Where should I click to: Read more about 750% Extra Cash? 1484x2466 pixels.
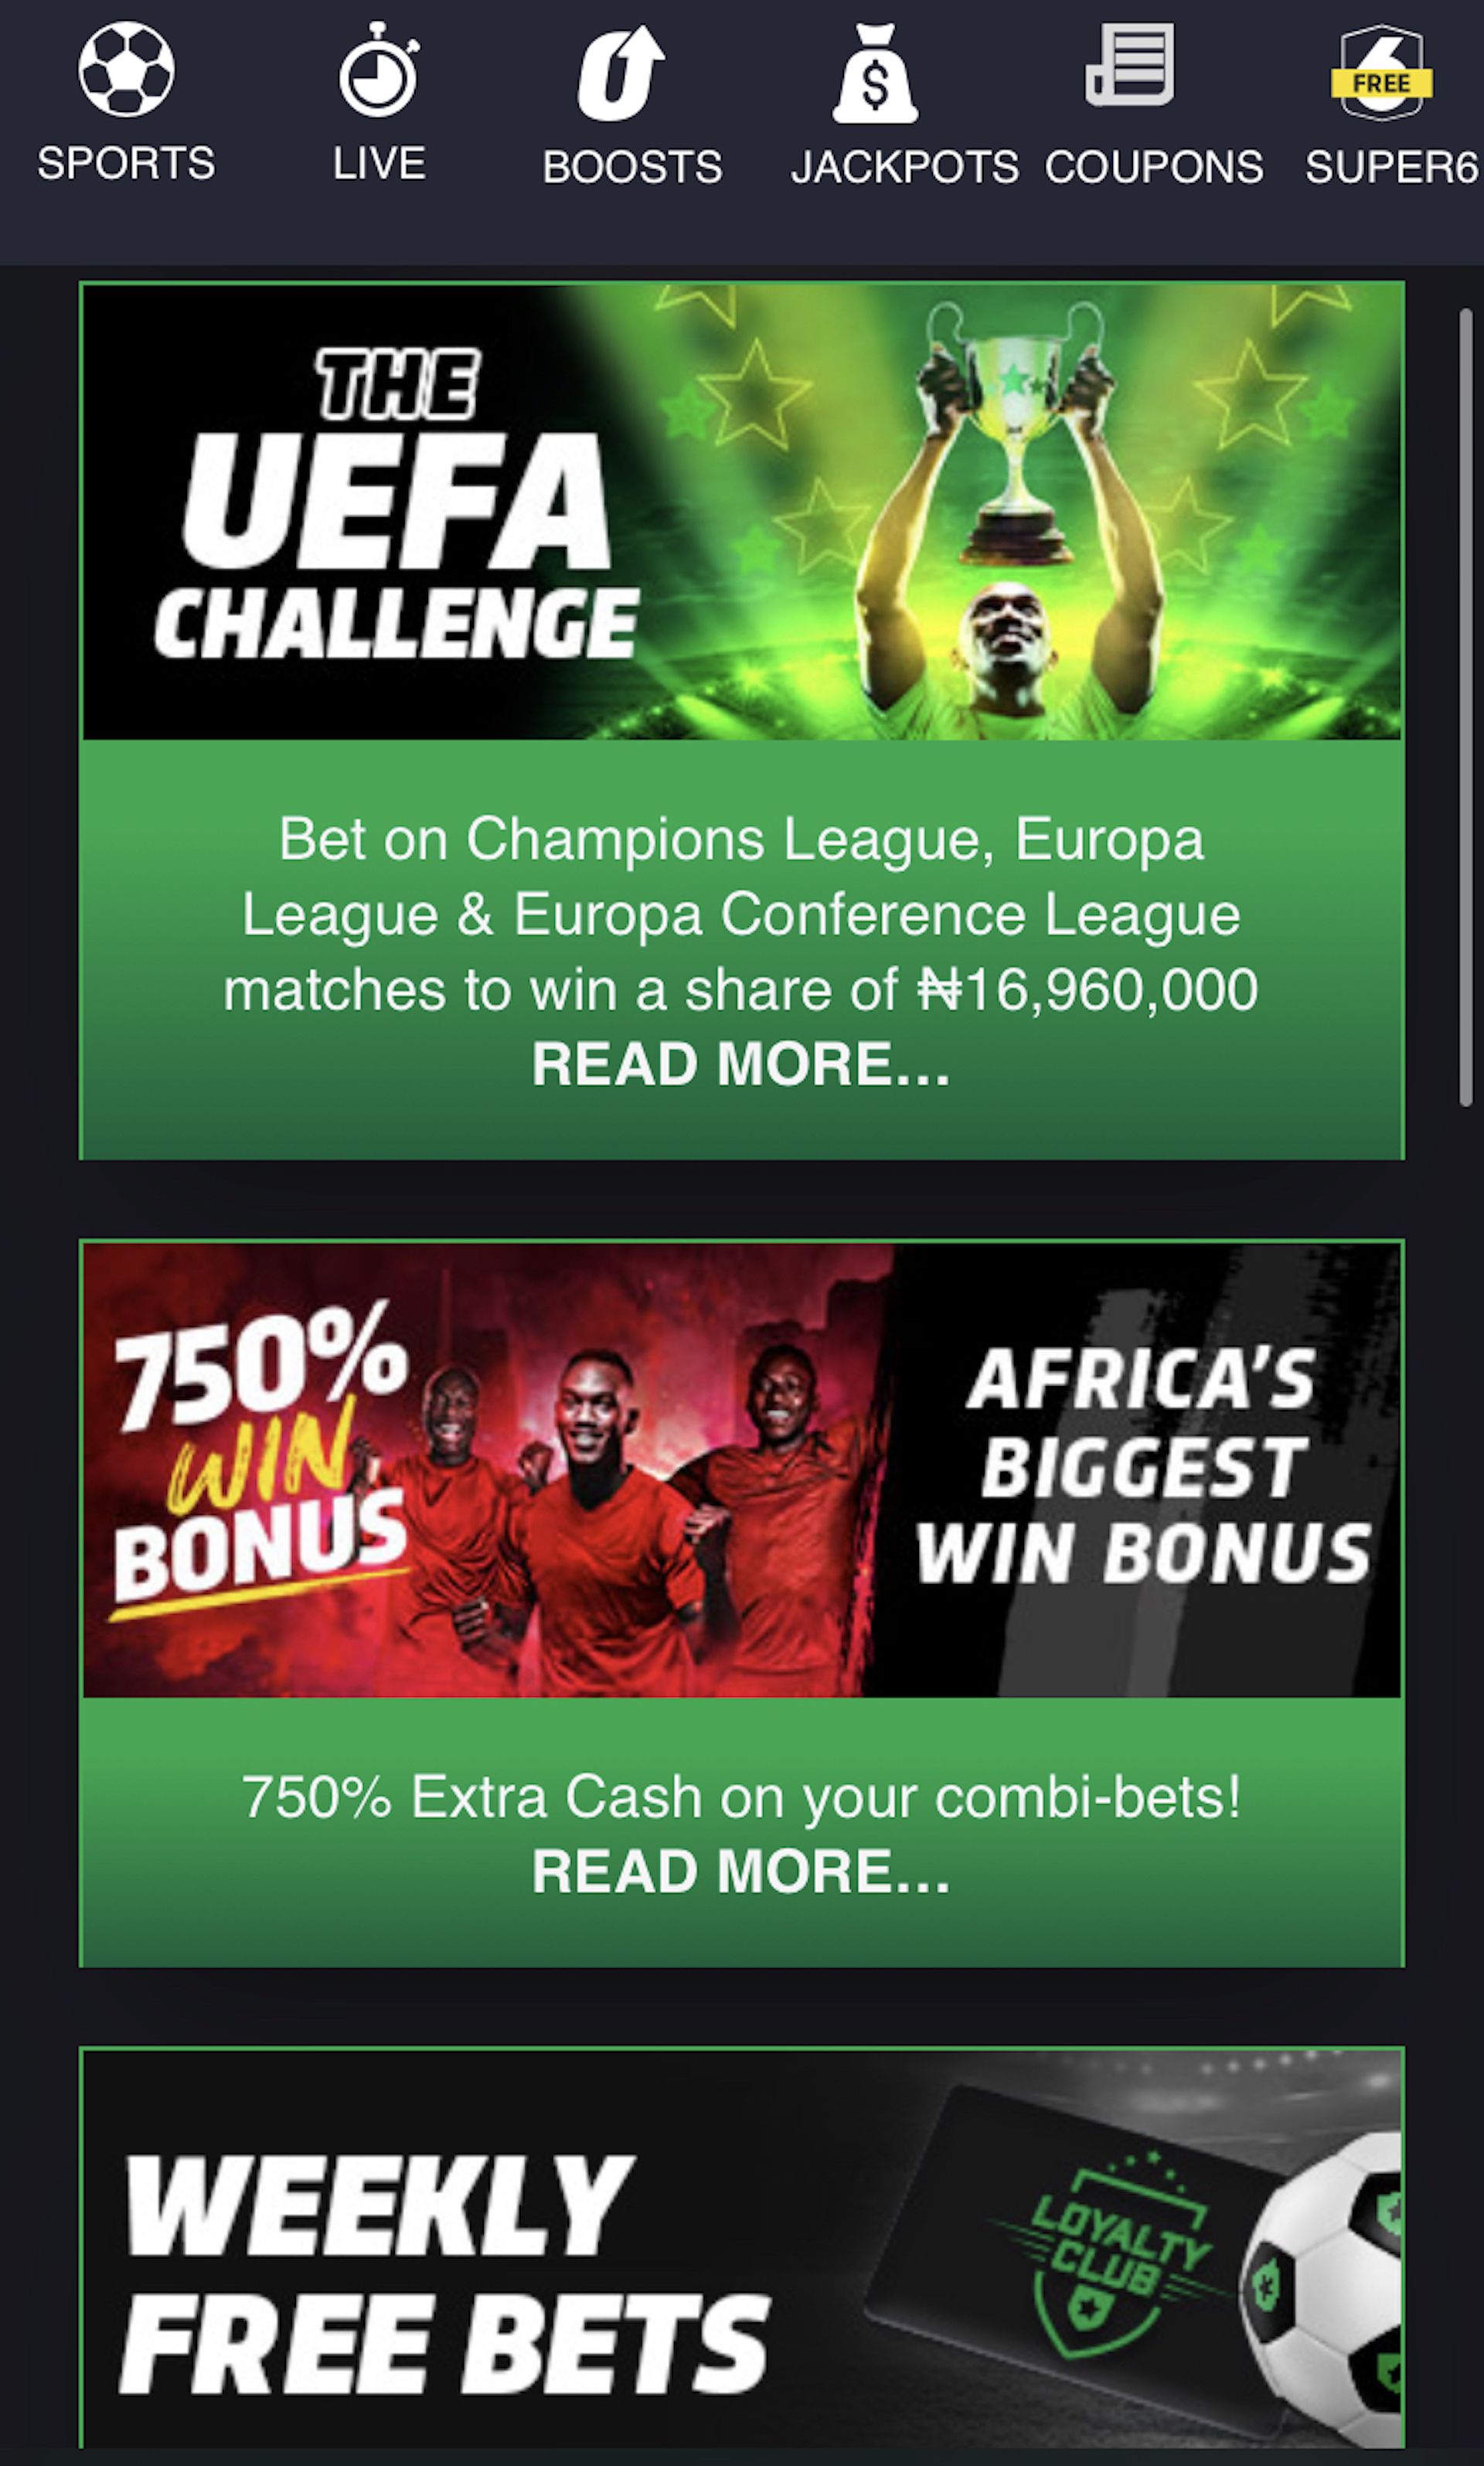(741, 1871)
